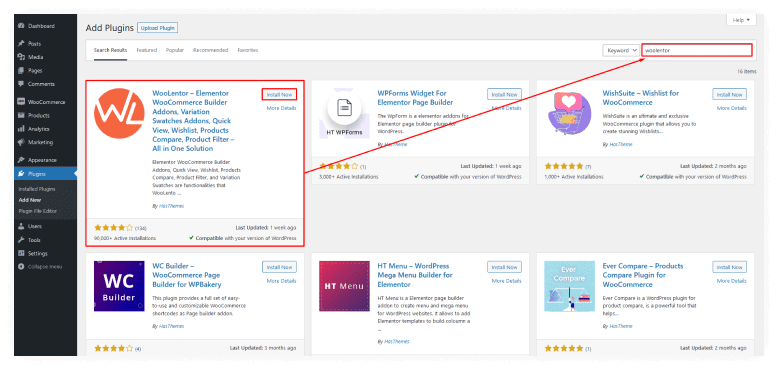Click the HT Menu plugin logo

click(344, 286)
